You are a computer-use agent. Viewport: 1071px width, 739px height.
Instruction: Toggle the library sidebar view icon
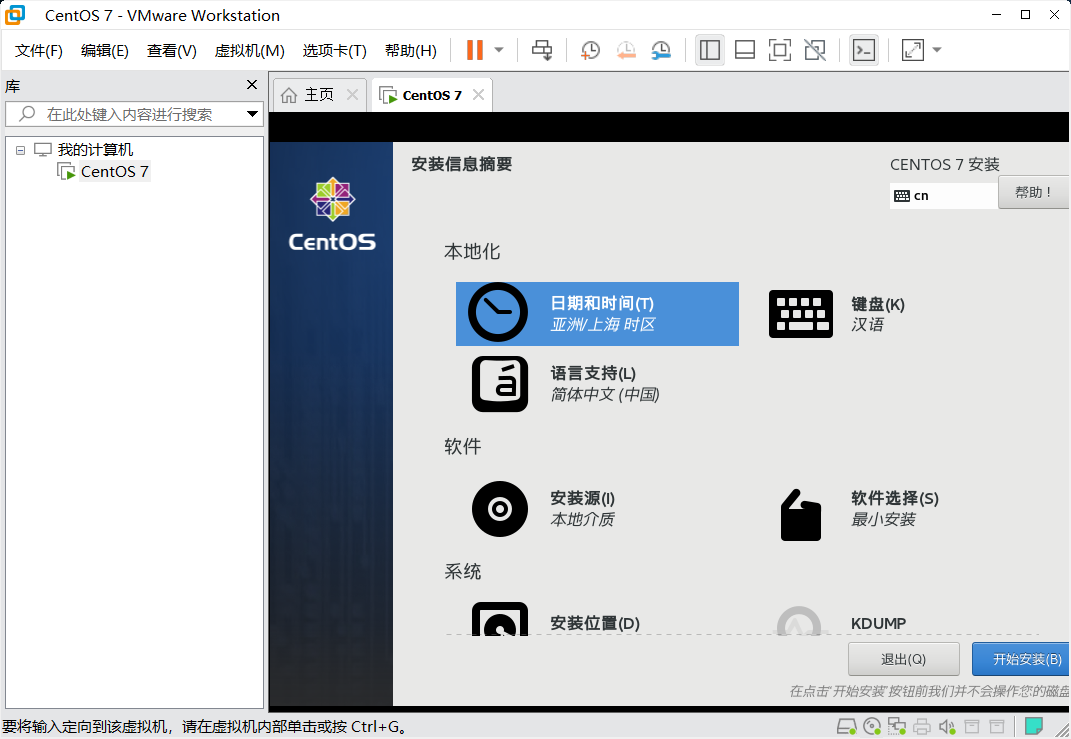click(710, 50)
